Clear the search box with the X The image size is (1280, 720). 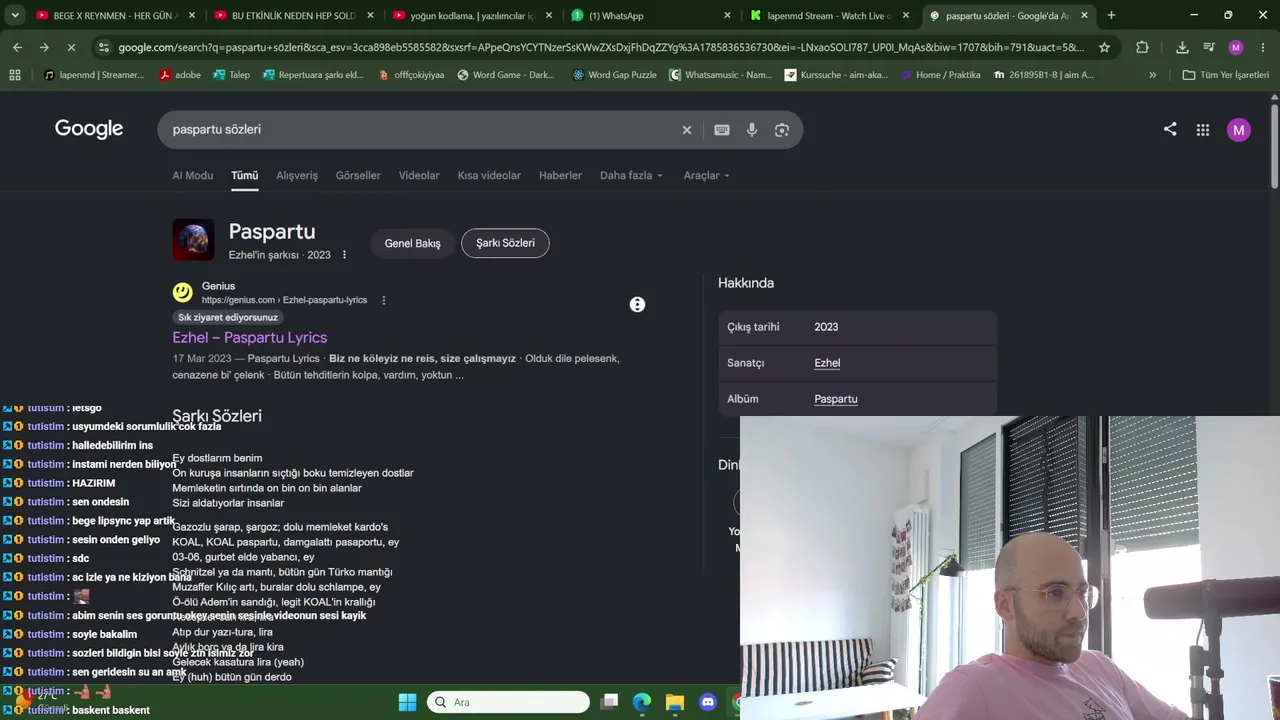coord(687,130)
